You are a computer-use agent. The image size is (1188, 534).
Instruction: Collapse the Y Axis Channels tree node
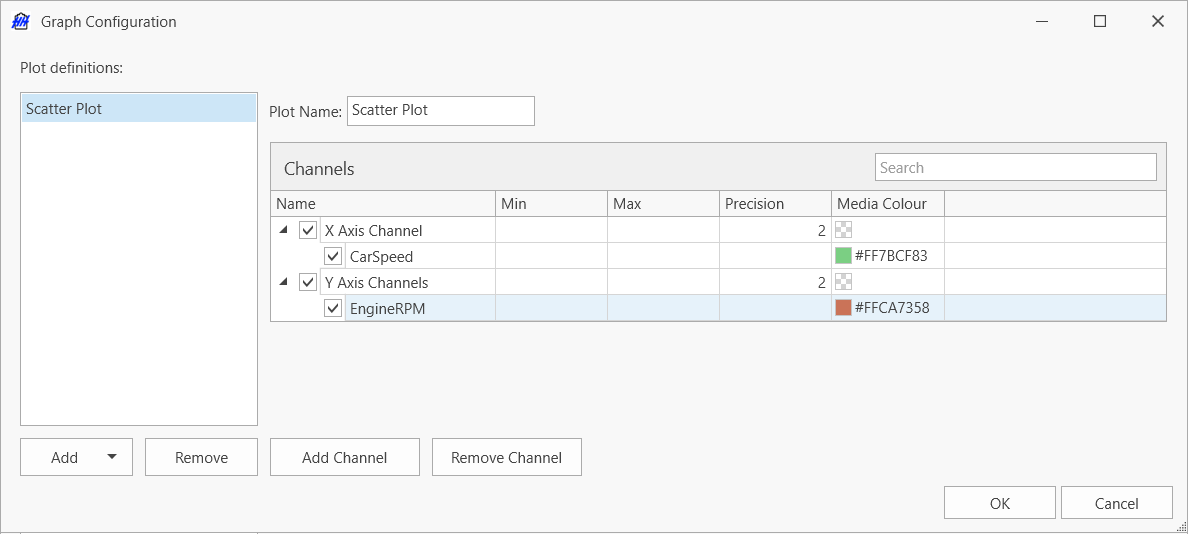284,282
